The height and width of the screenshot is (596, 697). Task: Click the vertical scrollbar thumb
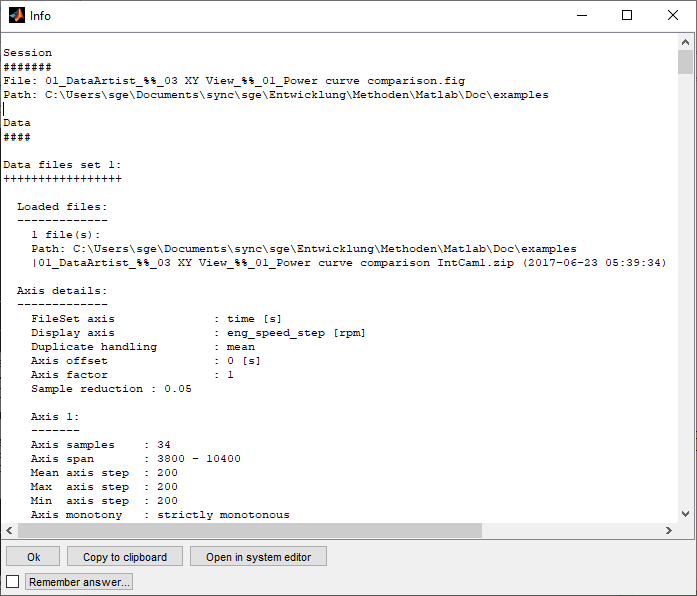click(x=685, y=62)
